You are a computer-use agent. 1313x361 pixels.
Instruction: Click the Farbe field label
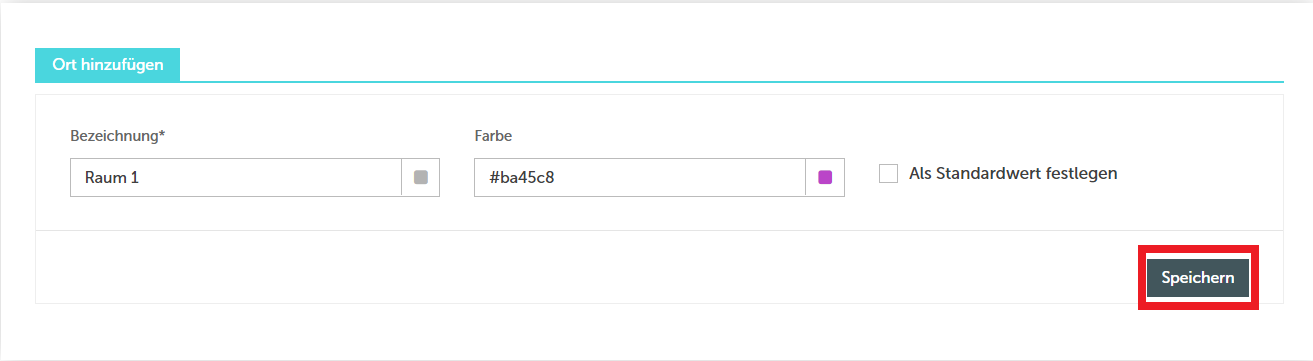[x=493, y=135]
